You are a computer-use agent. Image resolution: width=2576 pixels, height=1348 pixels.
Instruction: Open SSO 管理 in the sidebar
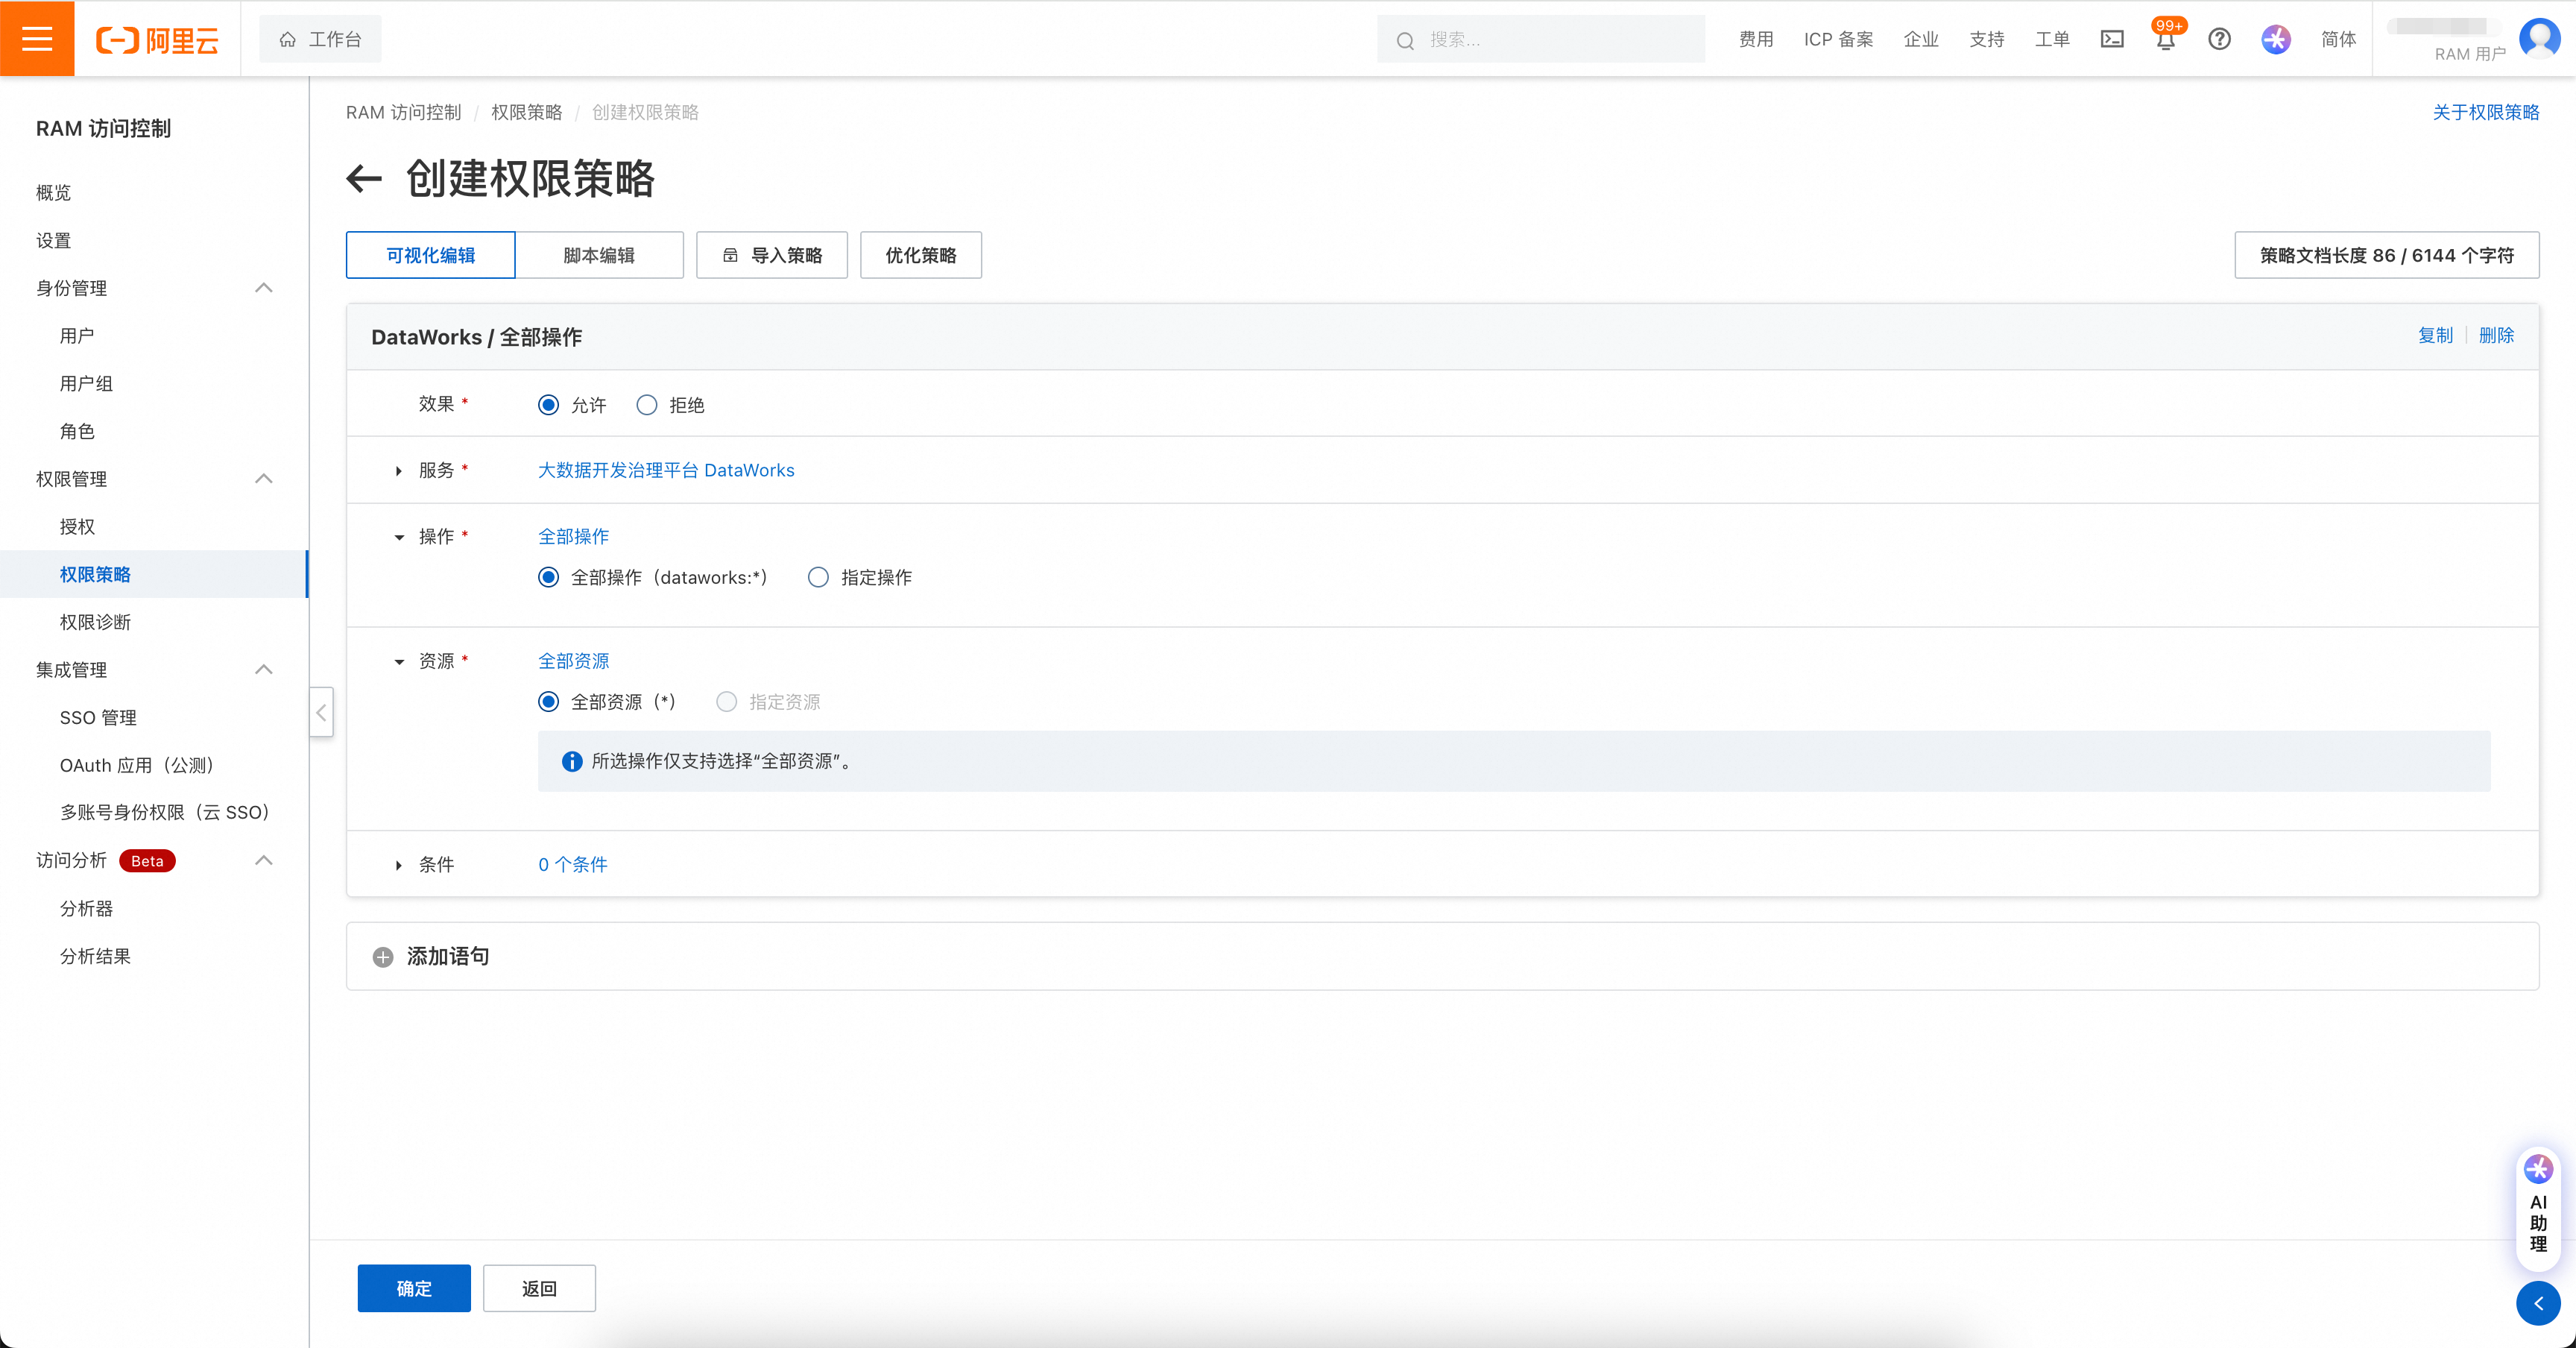coord(98,717)
